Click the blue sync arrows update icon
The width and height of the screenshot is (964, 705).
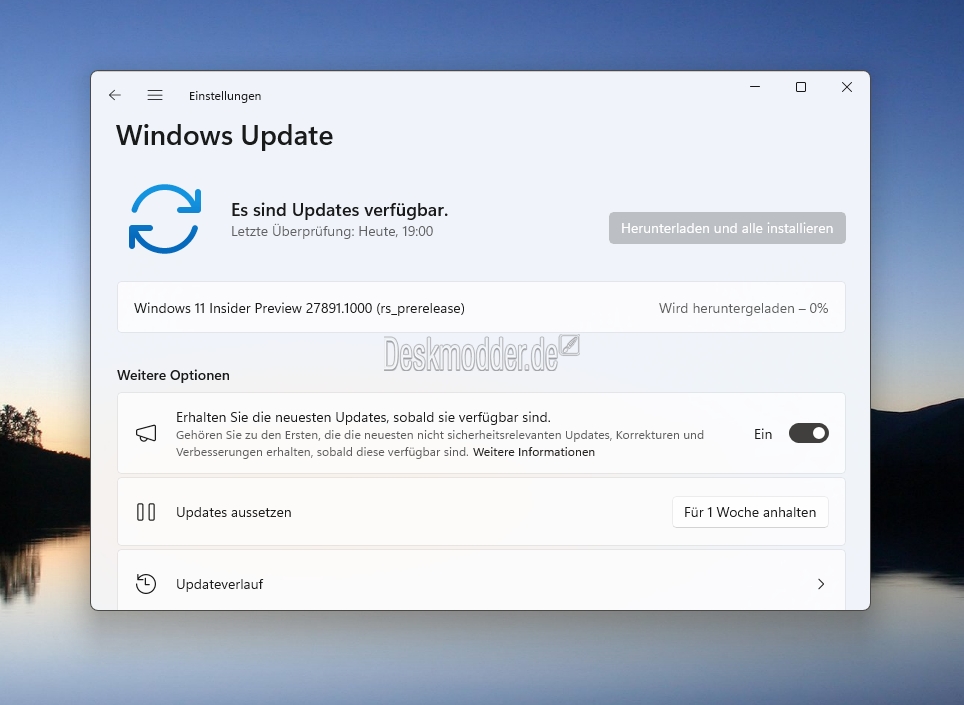(165, 219)
